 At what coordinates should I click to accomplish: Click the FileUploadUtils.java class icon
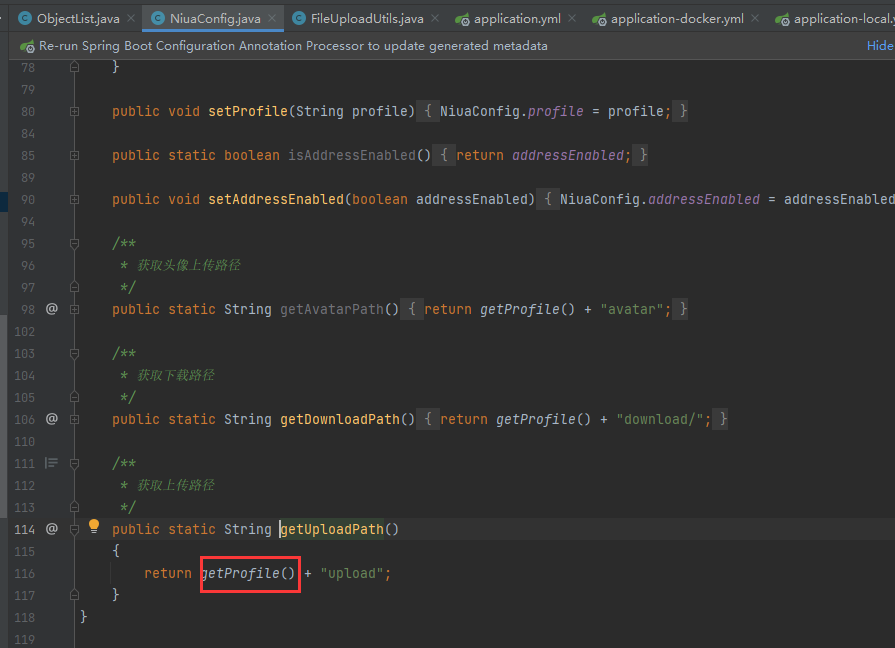coord(299,19)
